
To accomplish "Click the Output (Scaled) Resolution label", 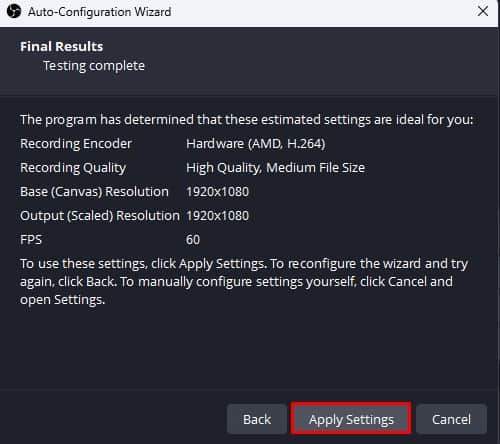I will [100, 216].
